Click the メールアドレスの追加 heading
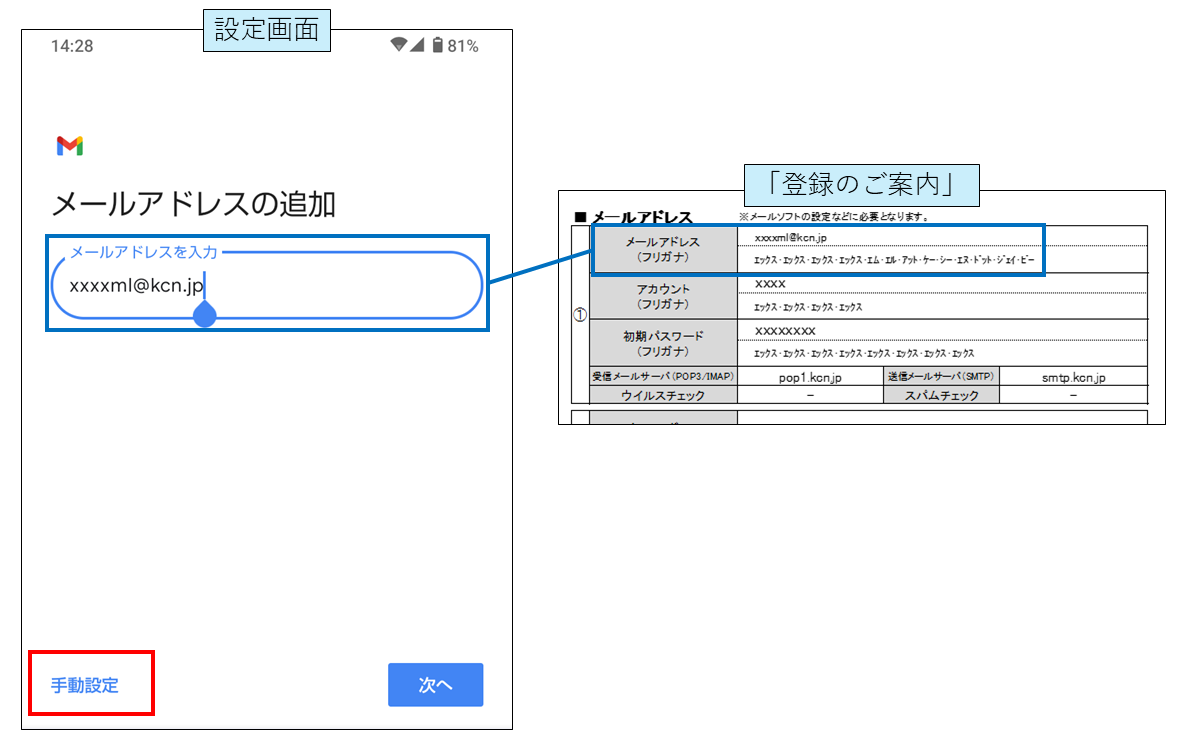 coord(193,205)
